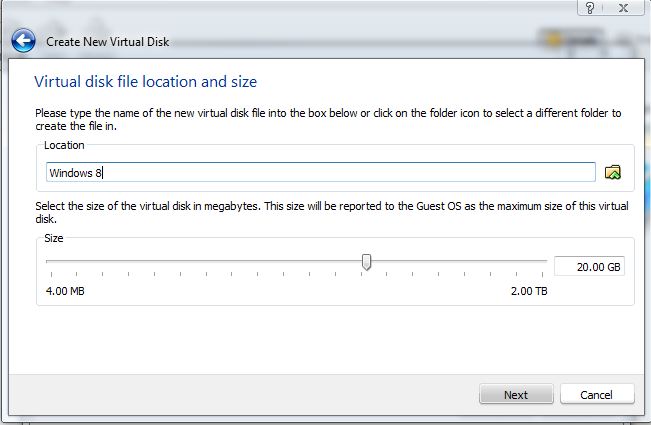This screenshot has height=425, width=651.
Task: Click slider track left of the handle
Action: pos(200,262)
